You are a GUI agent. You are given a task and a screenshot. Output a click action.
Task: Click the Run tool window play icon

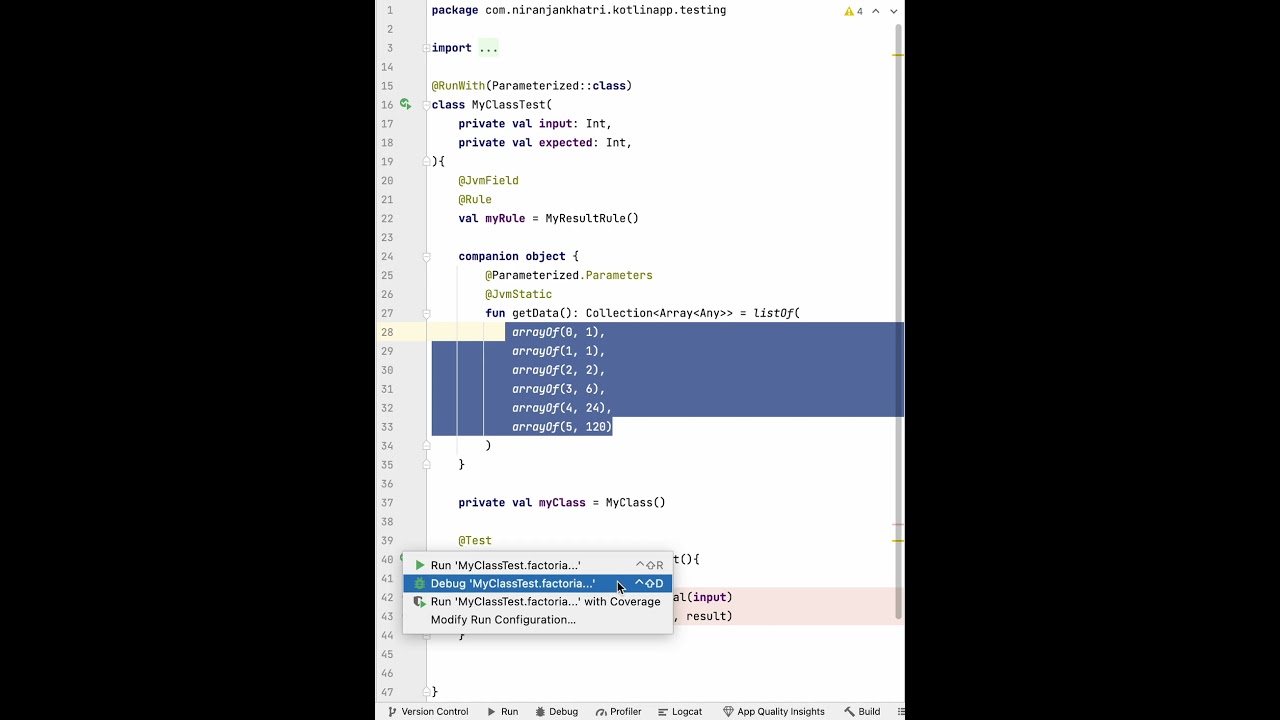tap(491, 712)
